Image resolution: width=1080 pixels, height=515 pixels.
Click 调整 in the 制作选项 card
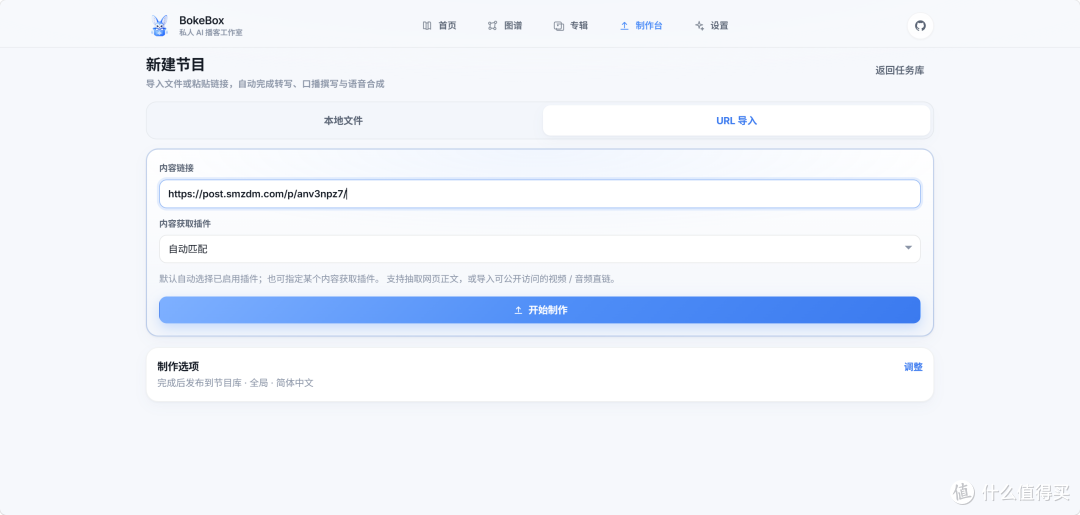[913, 367]
